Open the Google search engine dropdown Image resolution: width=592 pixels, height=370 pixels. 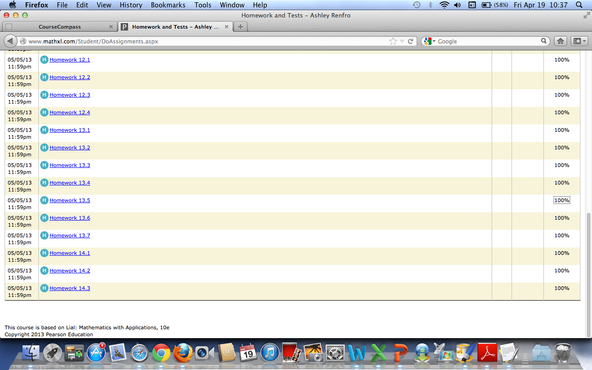pos(429,41)
